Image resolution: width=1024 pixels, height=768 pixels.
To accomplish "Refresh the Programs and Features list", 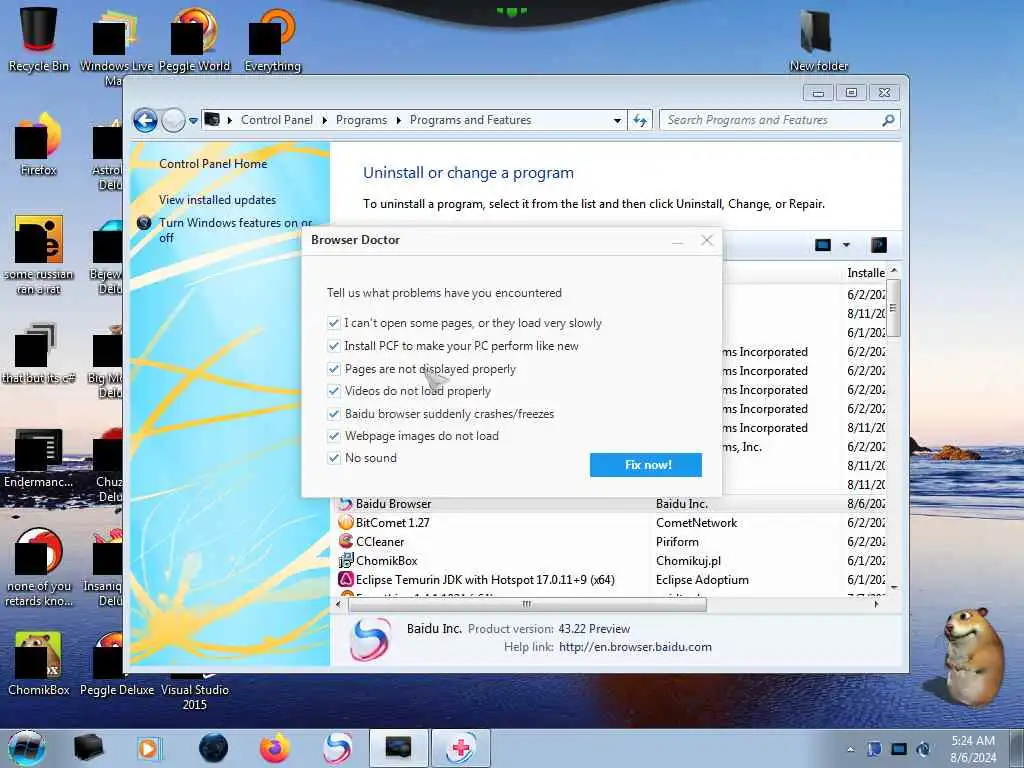I will click(x=640, y=120).
